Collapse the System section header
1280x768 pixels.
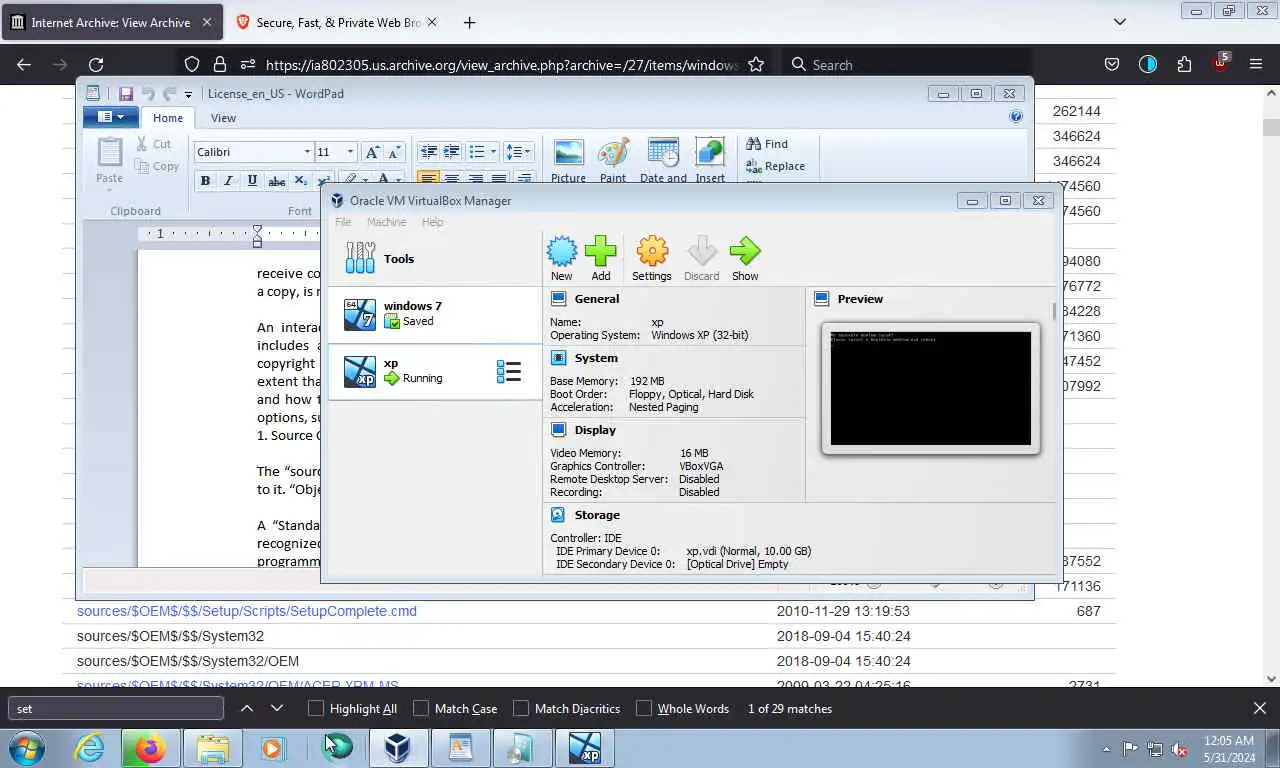pos(596,358)
